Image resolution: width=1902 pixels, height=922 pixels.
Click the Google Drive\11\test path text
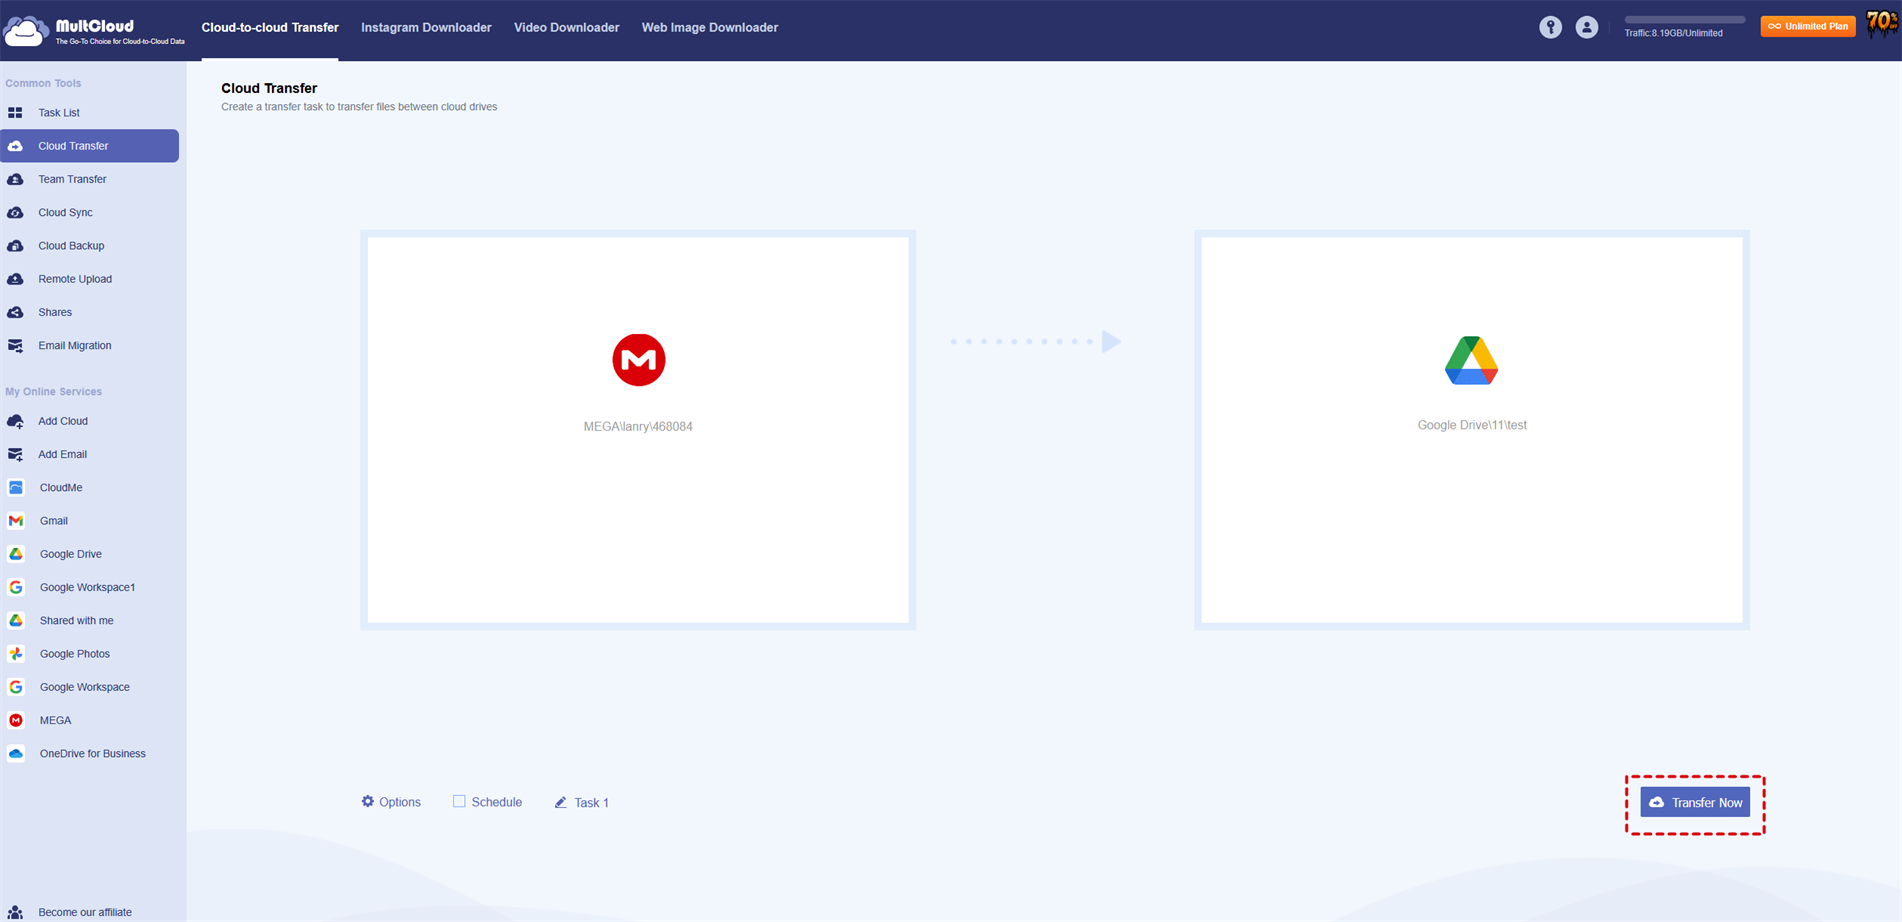[x=1472, y=425]
